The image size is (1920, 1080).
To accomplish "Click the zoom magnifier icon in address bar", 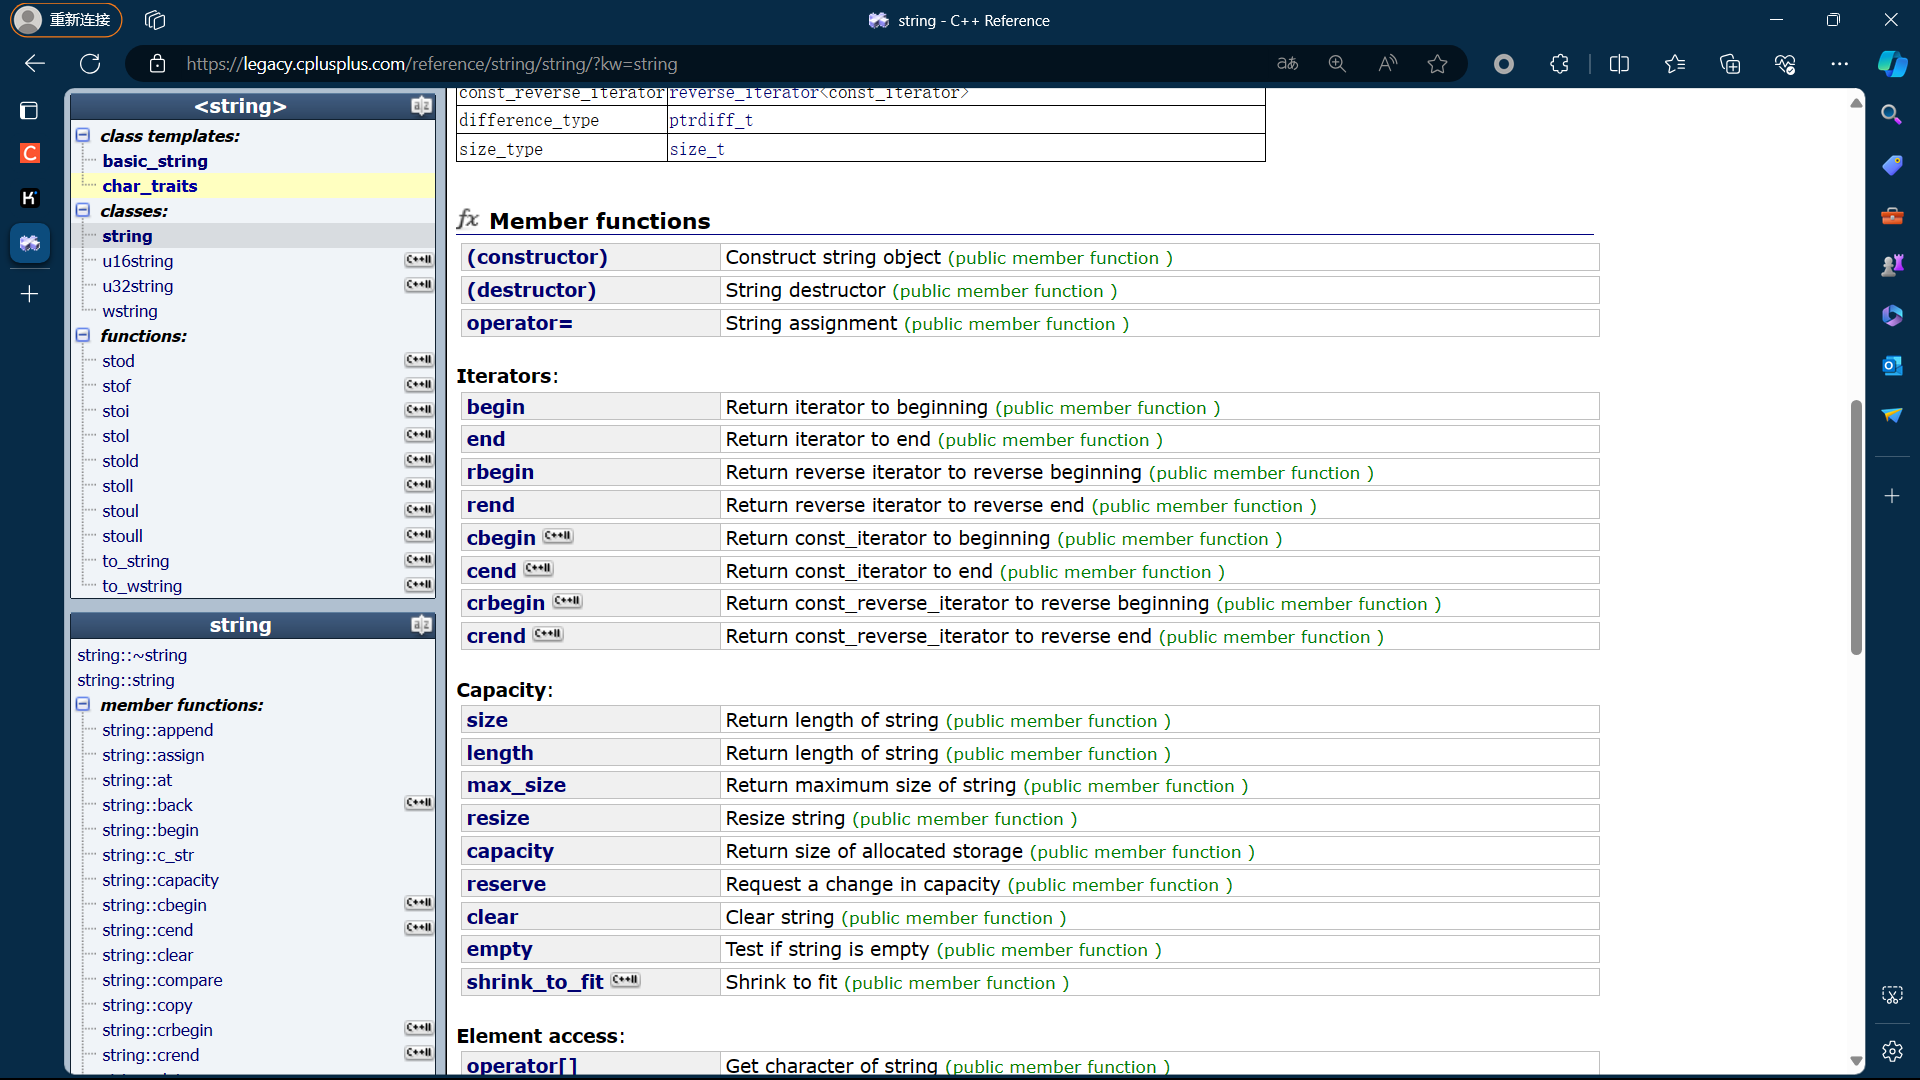I will point(1337,64).
